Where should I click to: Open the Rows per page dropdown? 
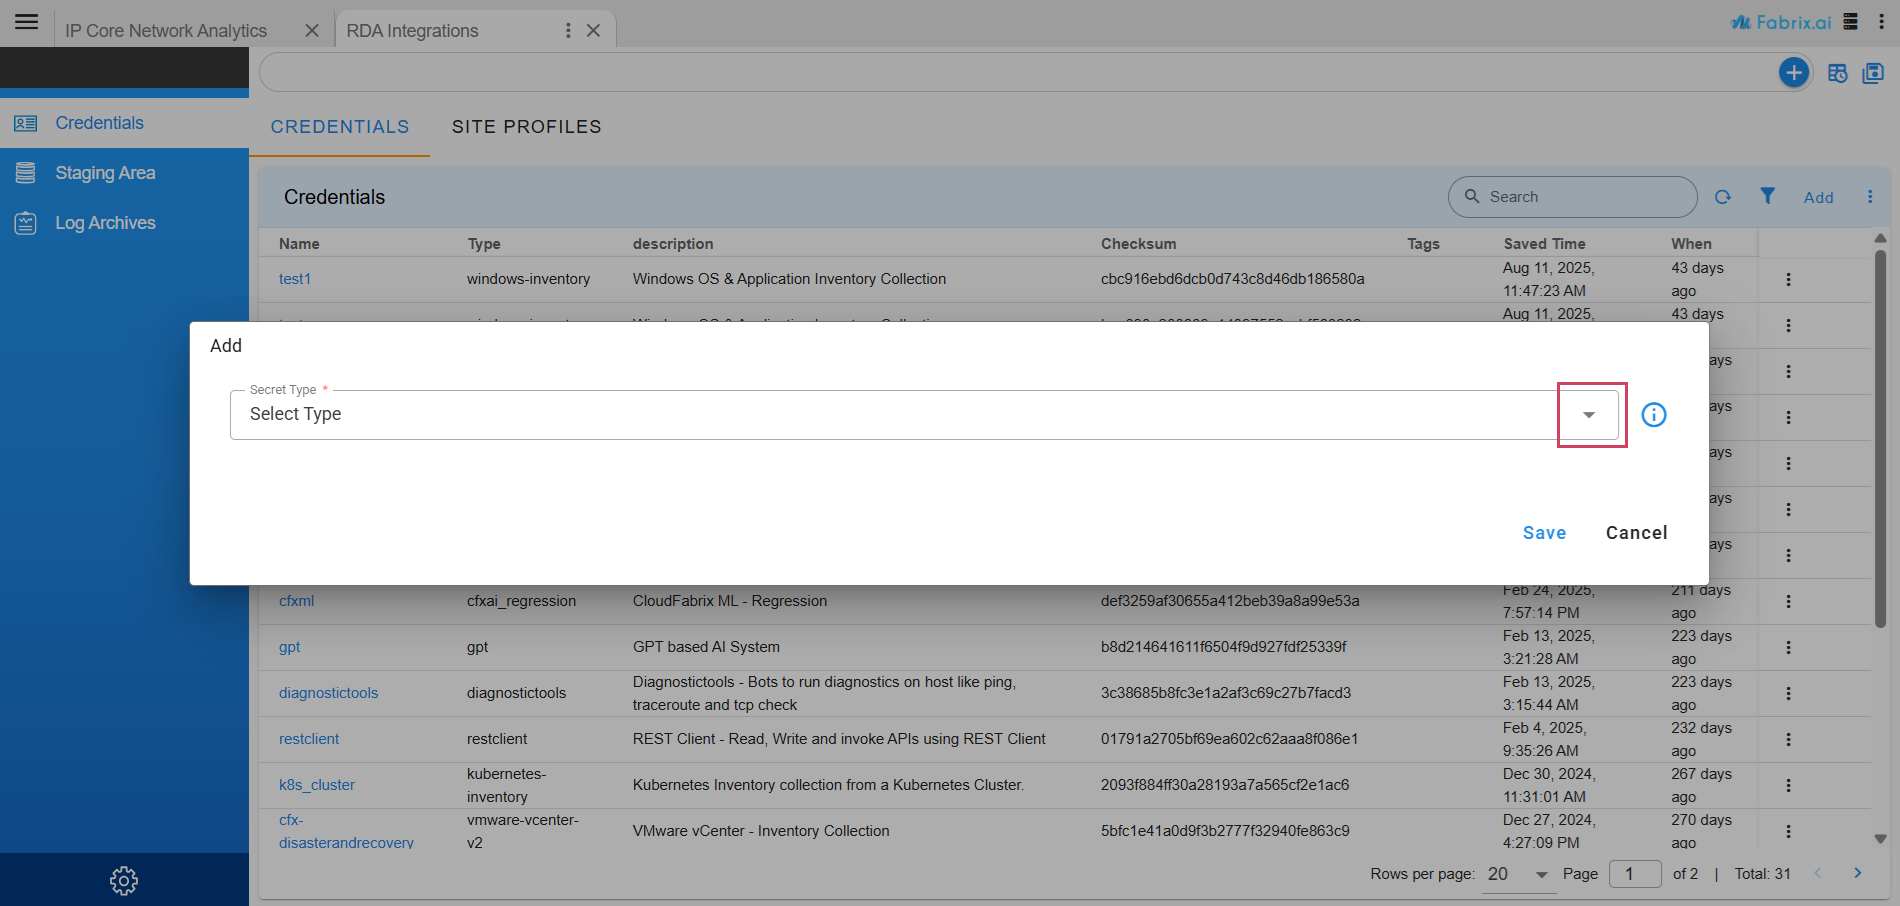click(x=1521, y=875)
